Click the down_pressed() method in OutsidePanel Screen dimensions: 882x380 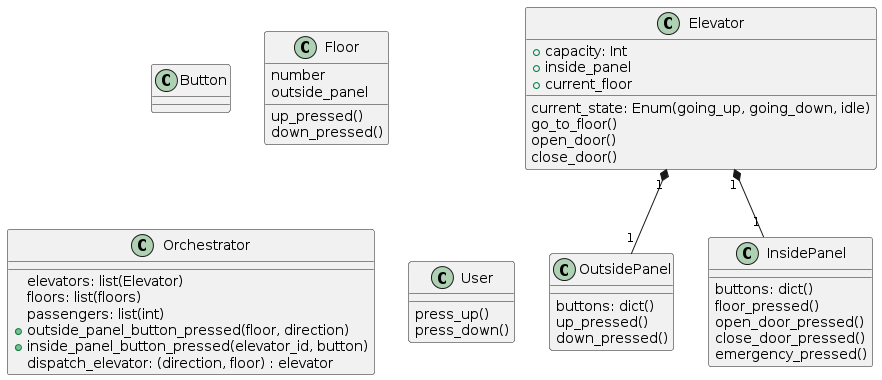tap(612, 338)
